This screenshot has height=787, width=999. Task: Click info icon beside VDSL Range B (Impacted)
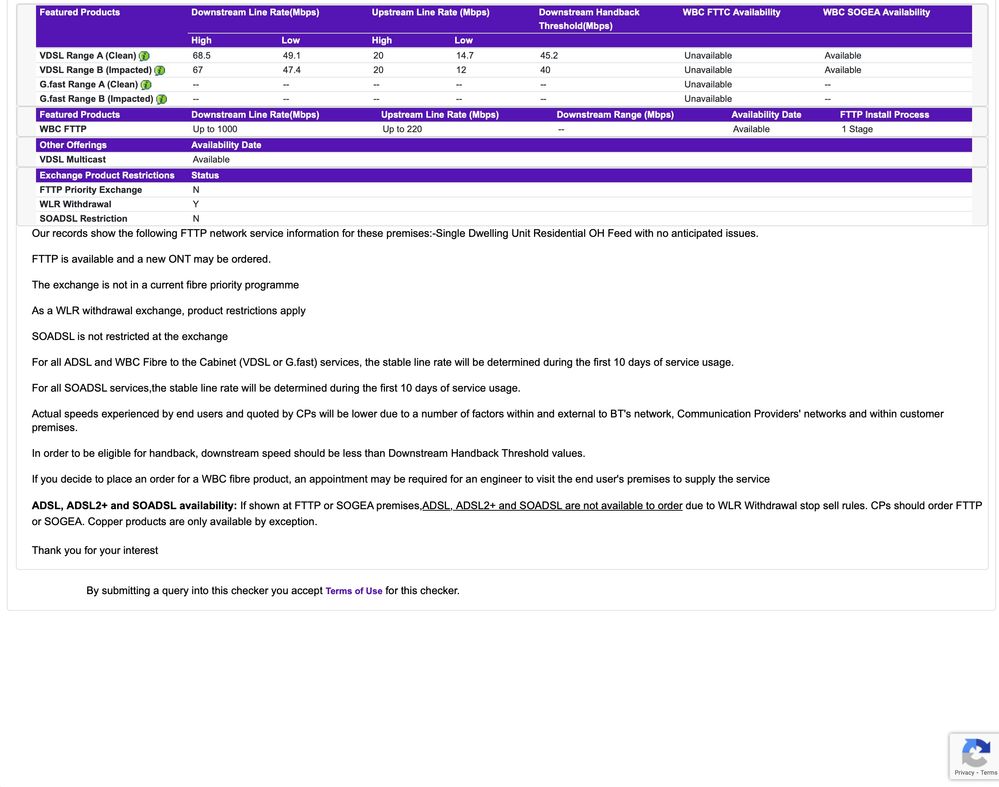click(x=160, y=70)
